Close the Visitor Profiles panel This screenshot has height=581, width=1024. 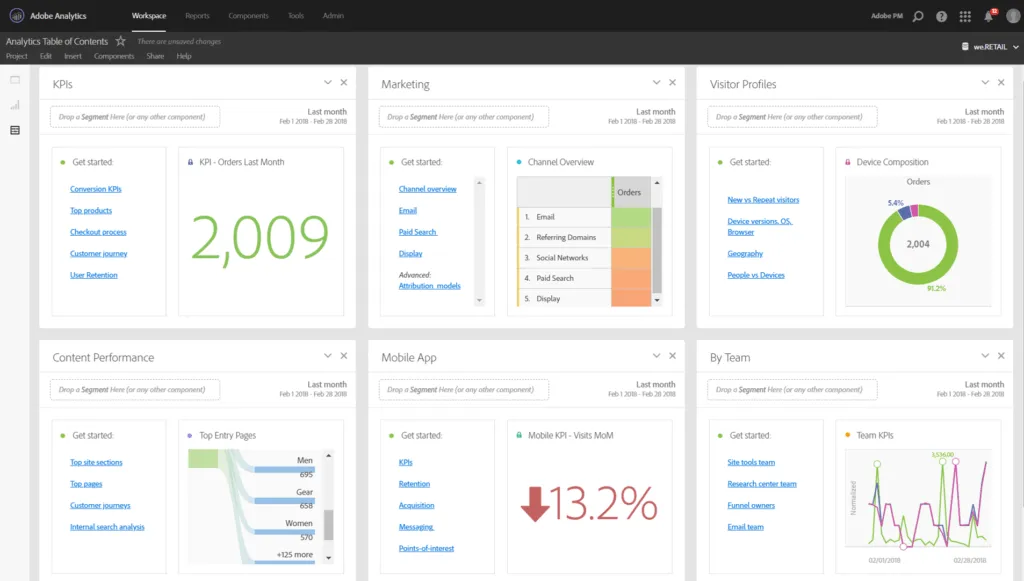[x=1001, y=83]
